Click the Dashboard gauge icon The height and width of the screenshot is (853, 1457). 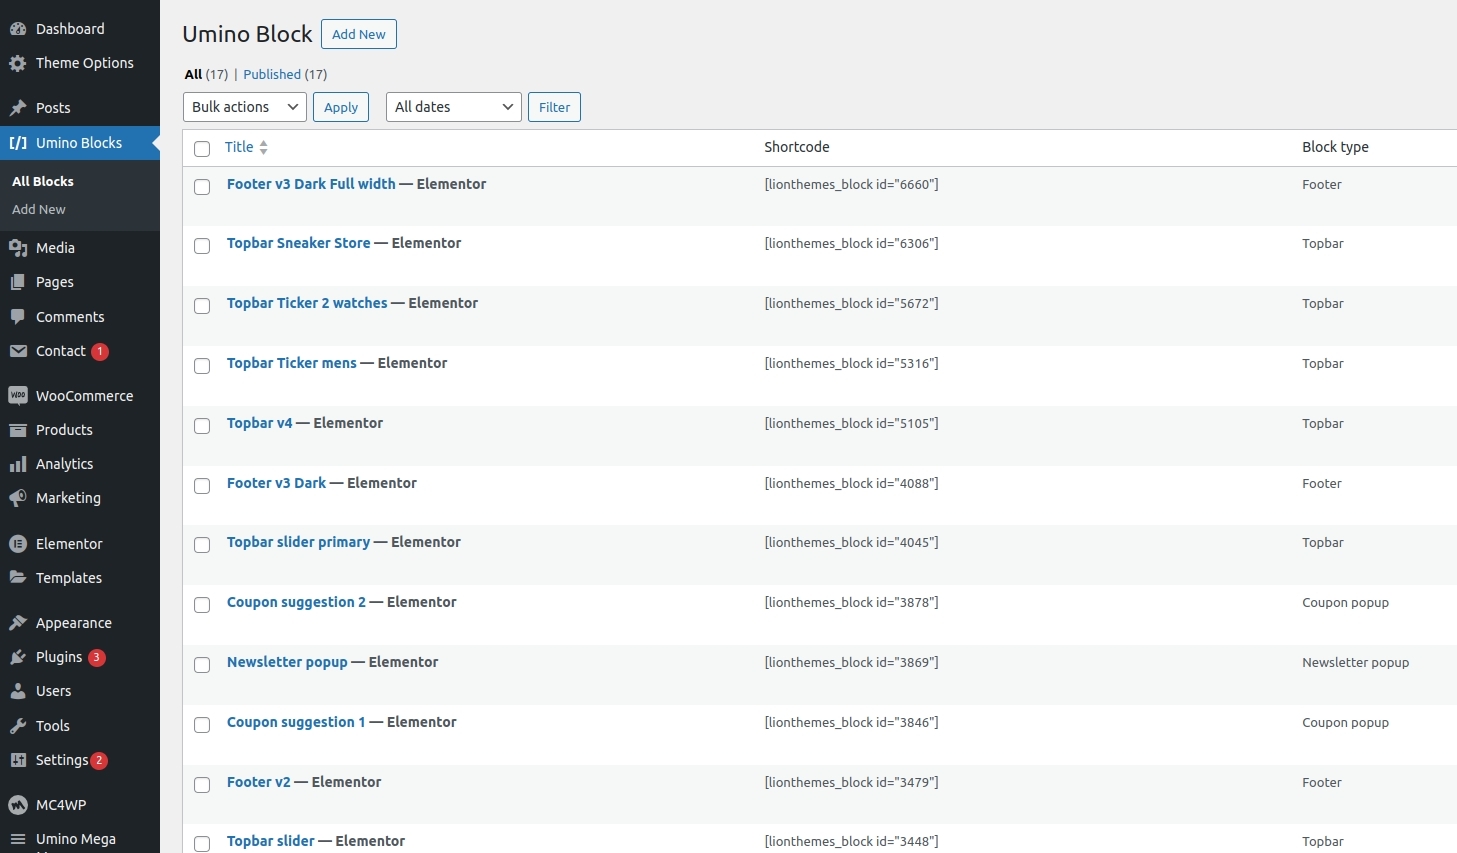point(18,29)
